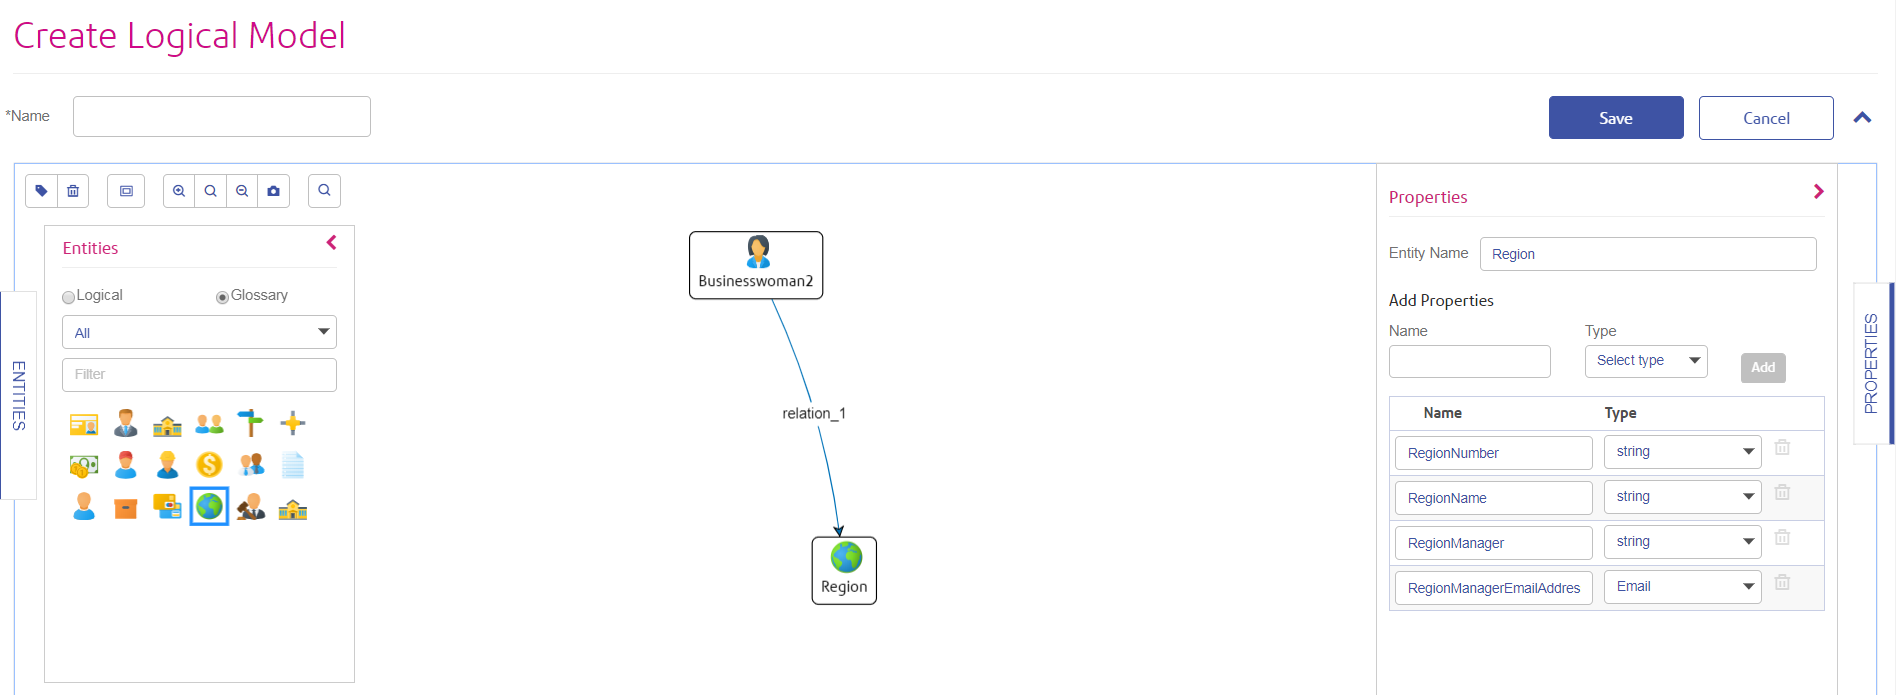This screenshot has height=695, width=1896.
Task: Click the fit-to-screen frame icon
Action: [126, 191]
